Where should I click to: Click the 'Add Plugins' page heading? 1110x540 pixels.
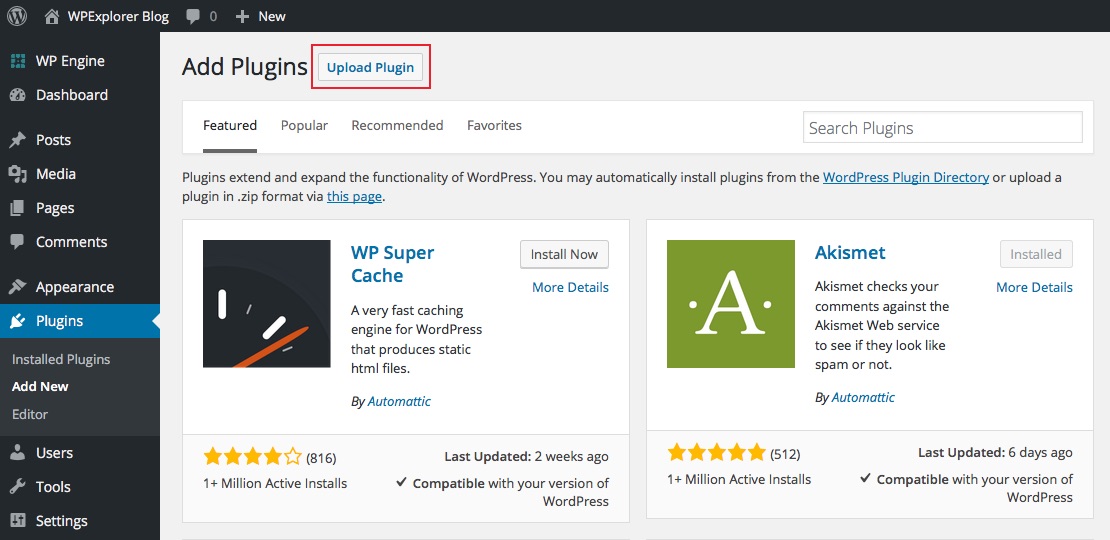click(245, 67)
